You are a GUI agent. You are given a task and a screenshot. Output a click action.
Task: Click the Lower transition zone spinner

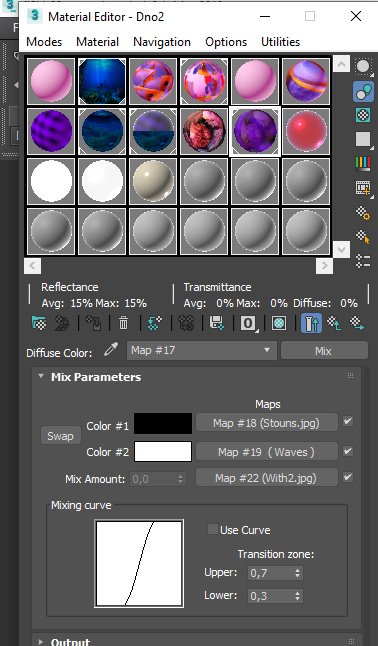click(x=298, y=596)
